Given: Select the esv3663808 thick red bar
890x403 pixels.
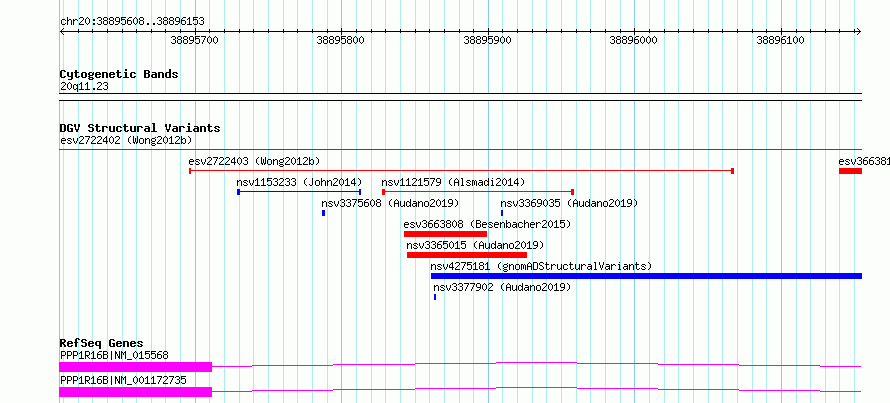Looking at the screenshot, I should point(446,234).
